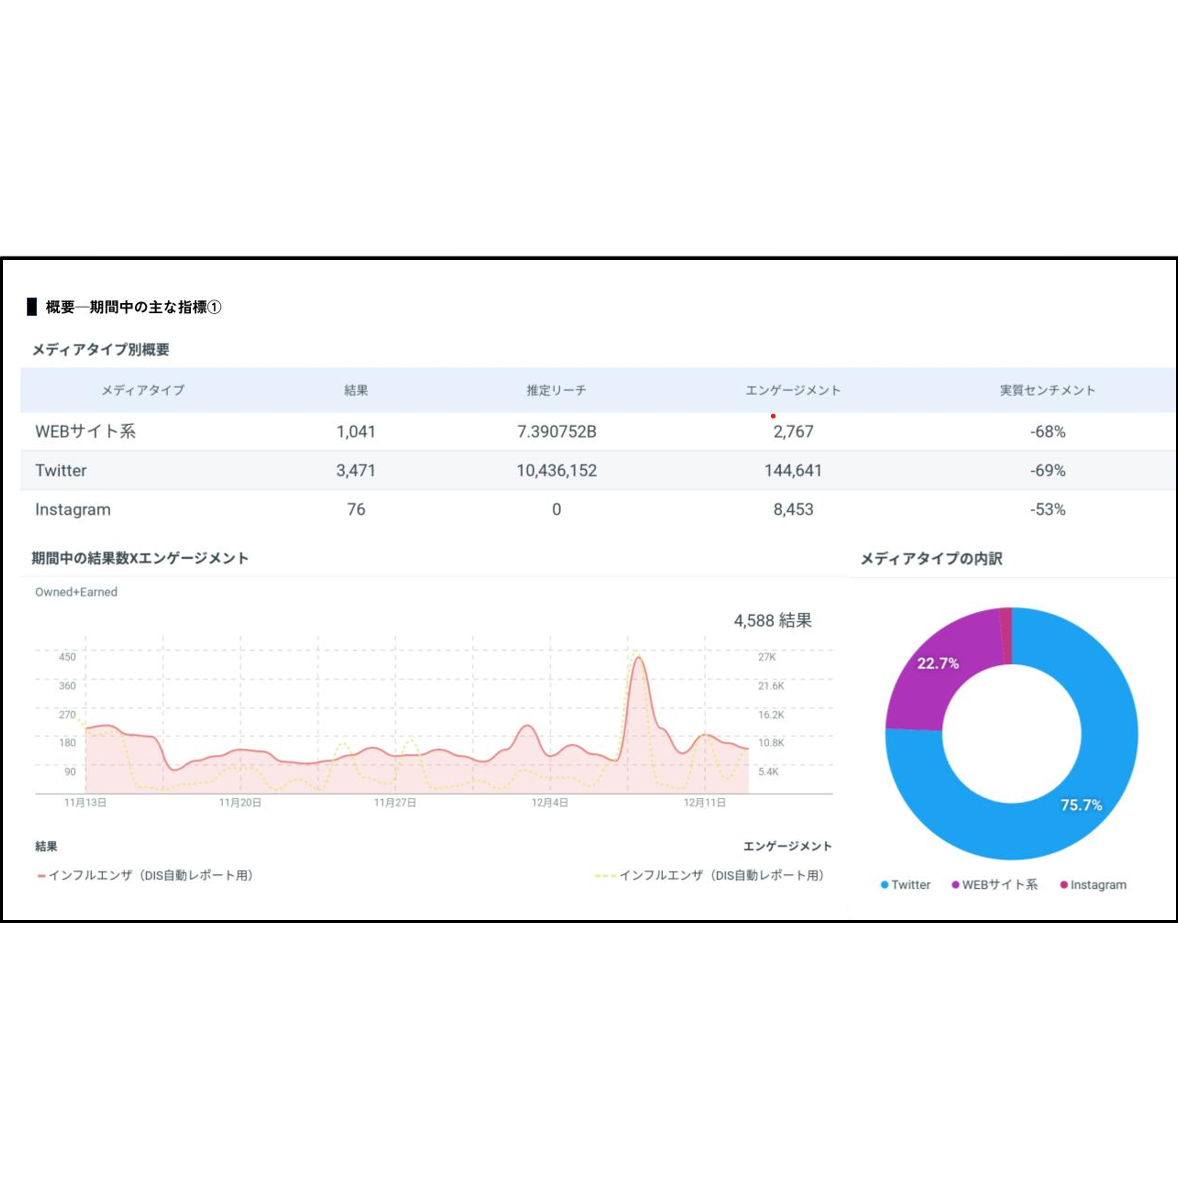Toggle the yellow エンゲージメント series legend marker
Viewport: 1178px width, 1178px height.
(605, 876)
